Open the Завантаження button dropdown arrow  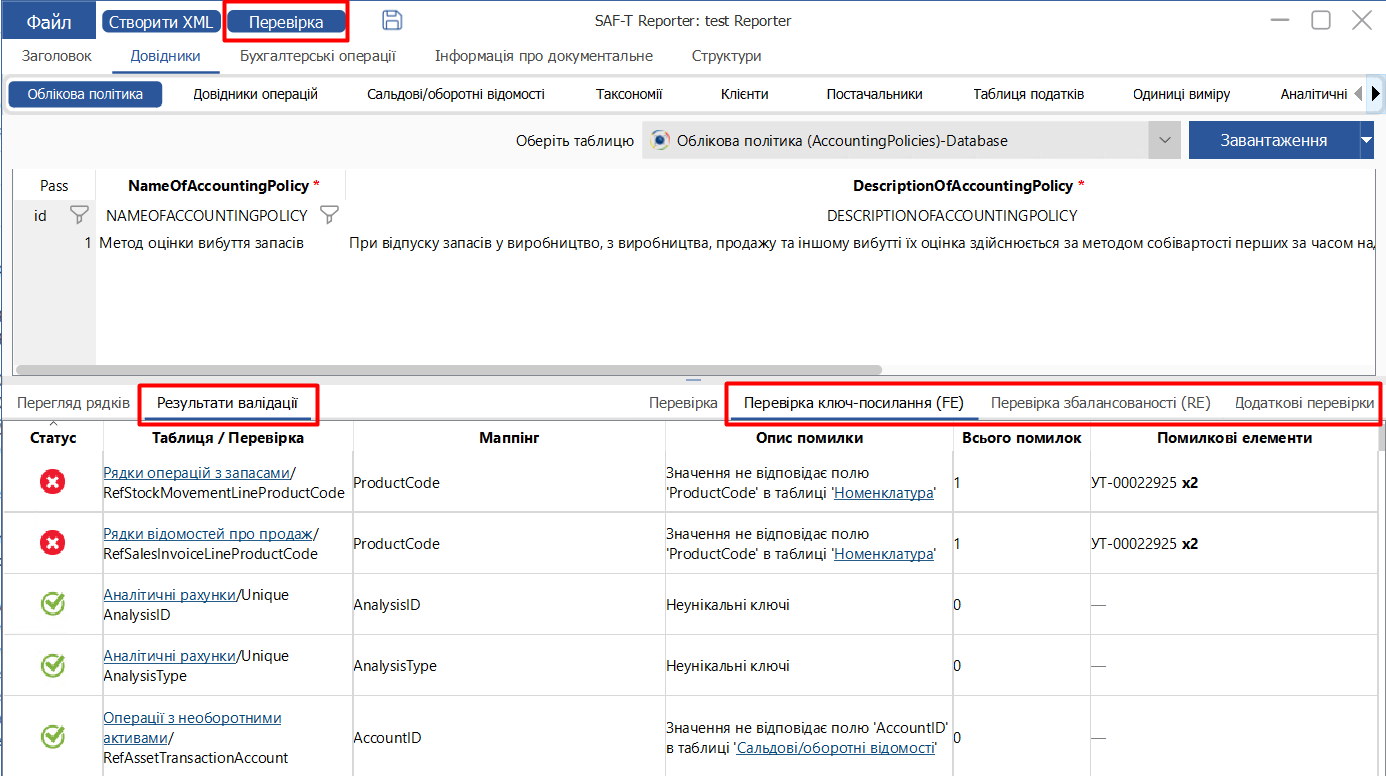coord(1367,141)
